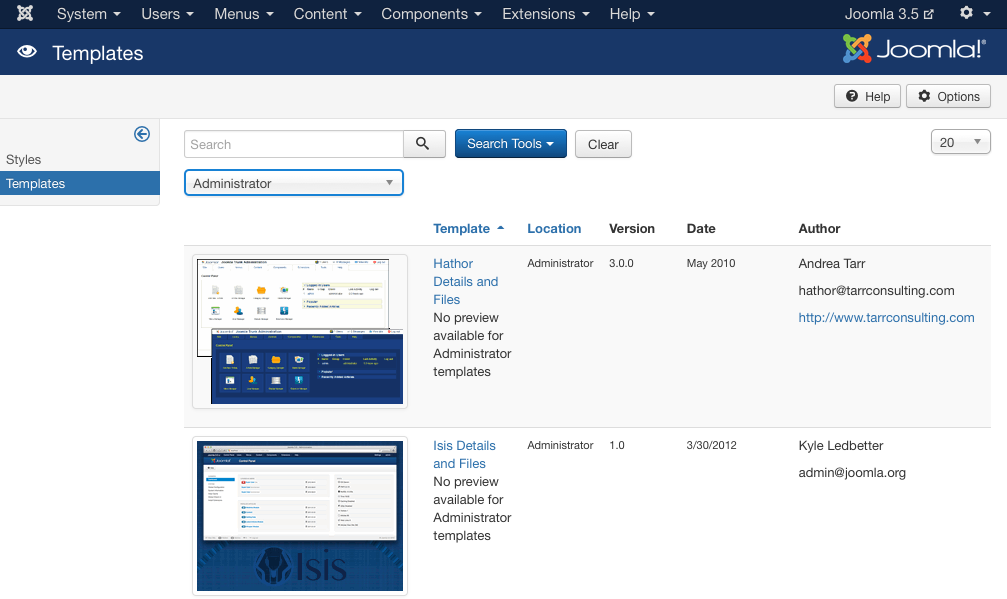Collapse the sidebar with the arrow icon
1007x599 pixels.
(142, 134)
